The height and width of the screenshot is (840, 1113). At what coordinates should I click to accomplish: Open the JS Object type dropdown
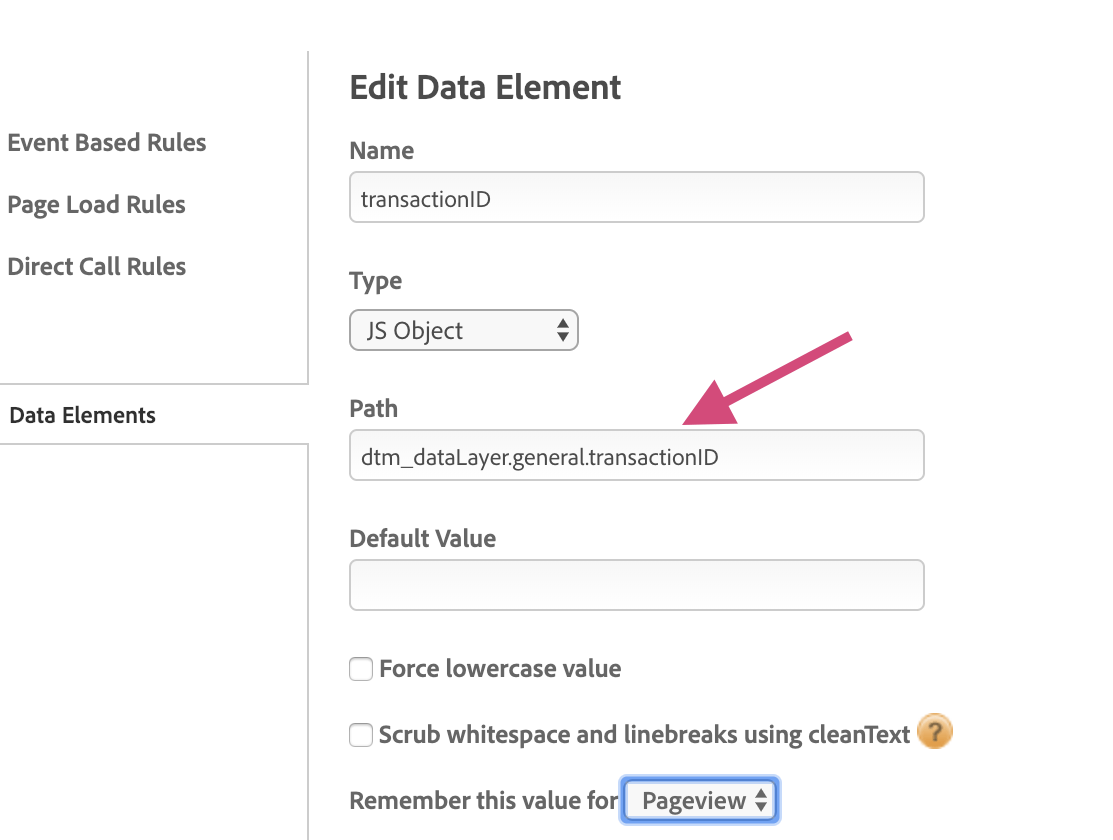(464, 331)
